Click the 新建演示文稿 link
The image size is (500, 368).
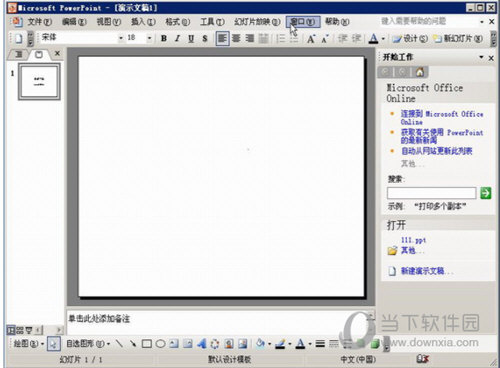pos(427,271)
